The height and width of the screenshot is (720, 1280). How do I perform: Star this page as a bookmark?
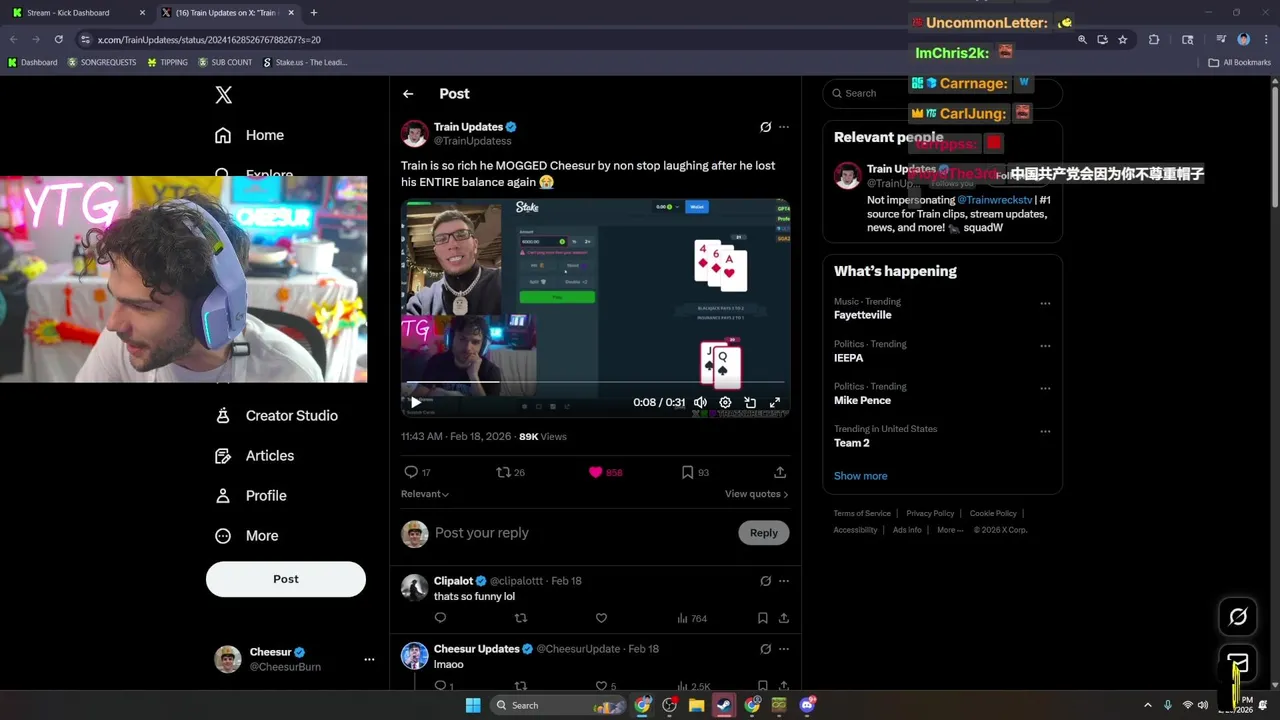(x=1123, y=40)
